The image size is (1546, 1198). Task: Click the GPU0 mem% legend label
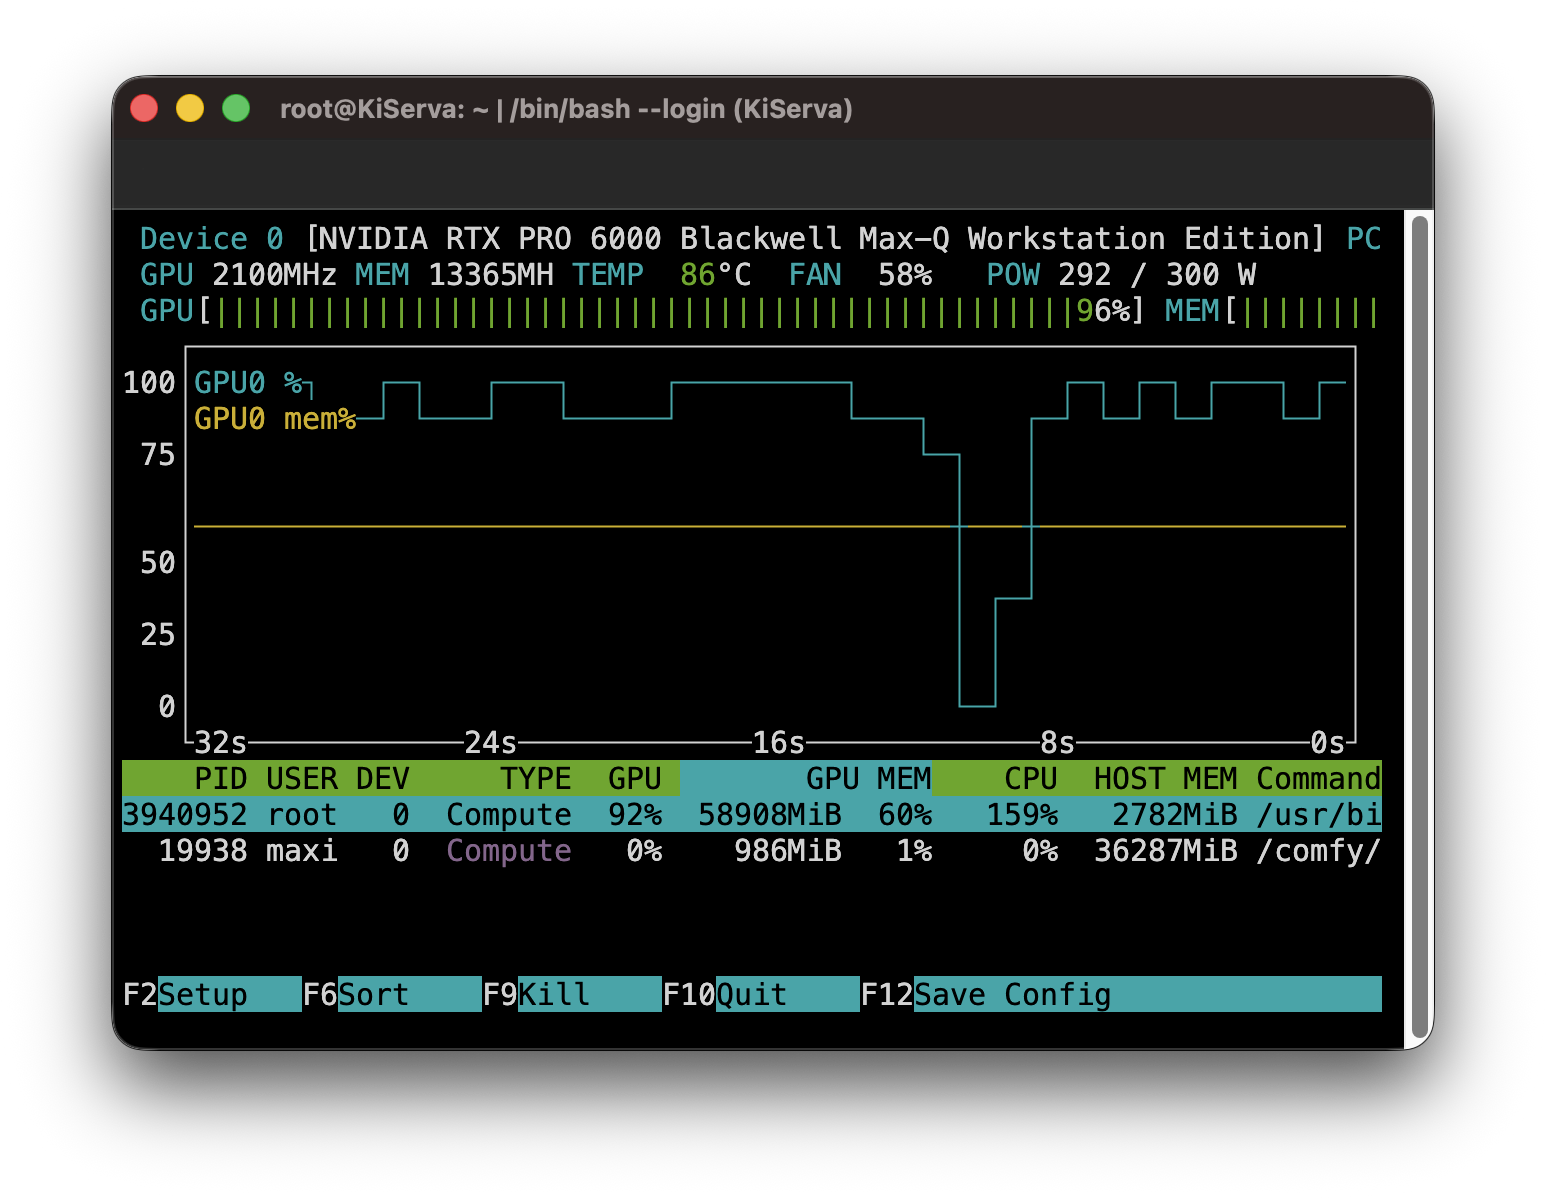coord(275,418)
